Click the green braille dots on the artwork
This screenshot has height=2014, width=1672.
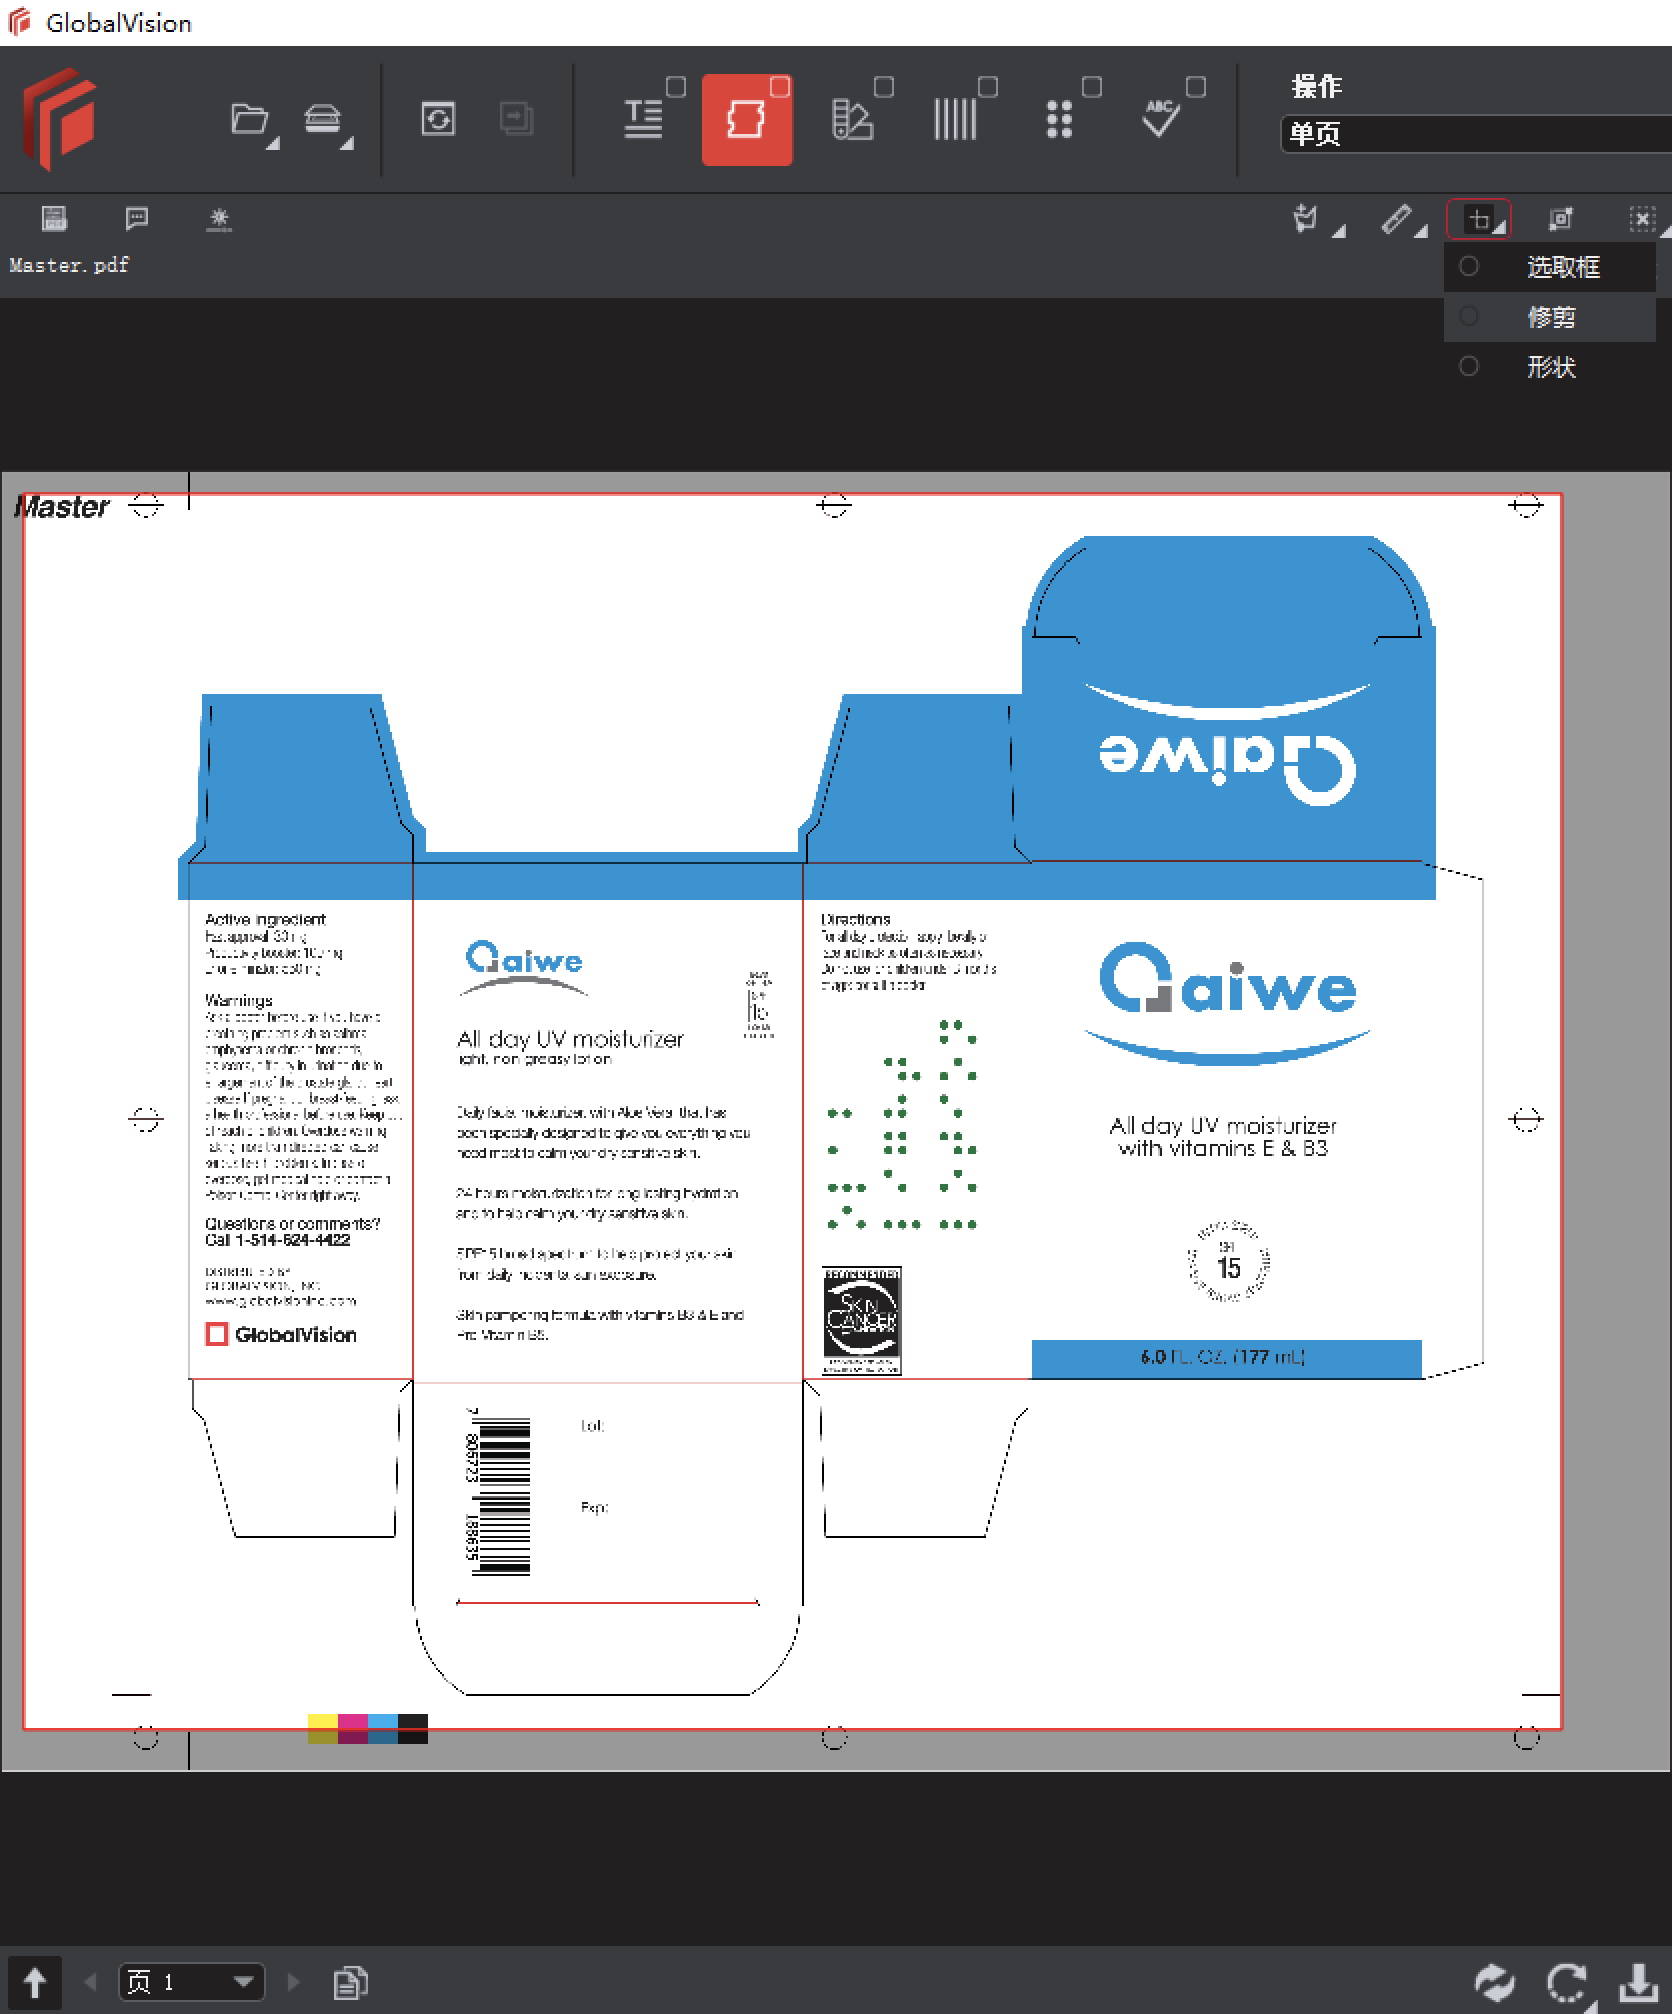tap(903, 1124)
